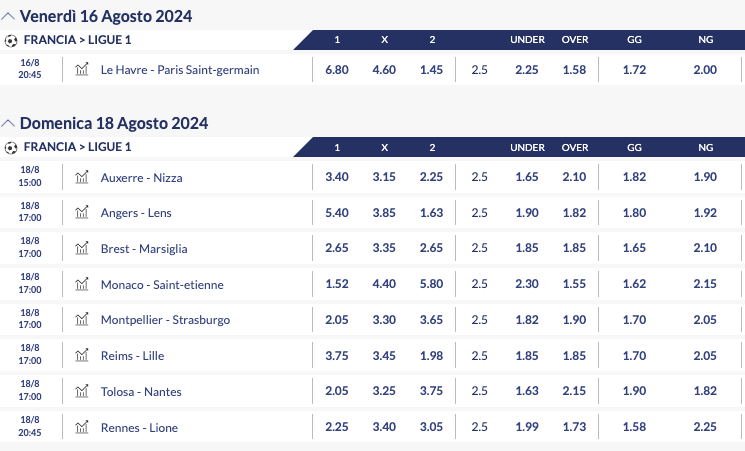
Task: Open statistics icon for Angers - Lens
Action: [82, 213]
